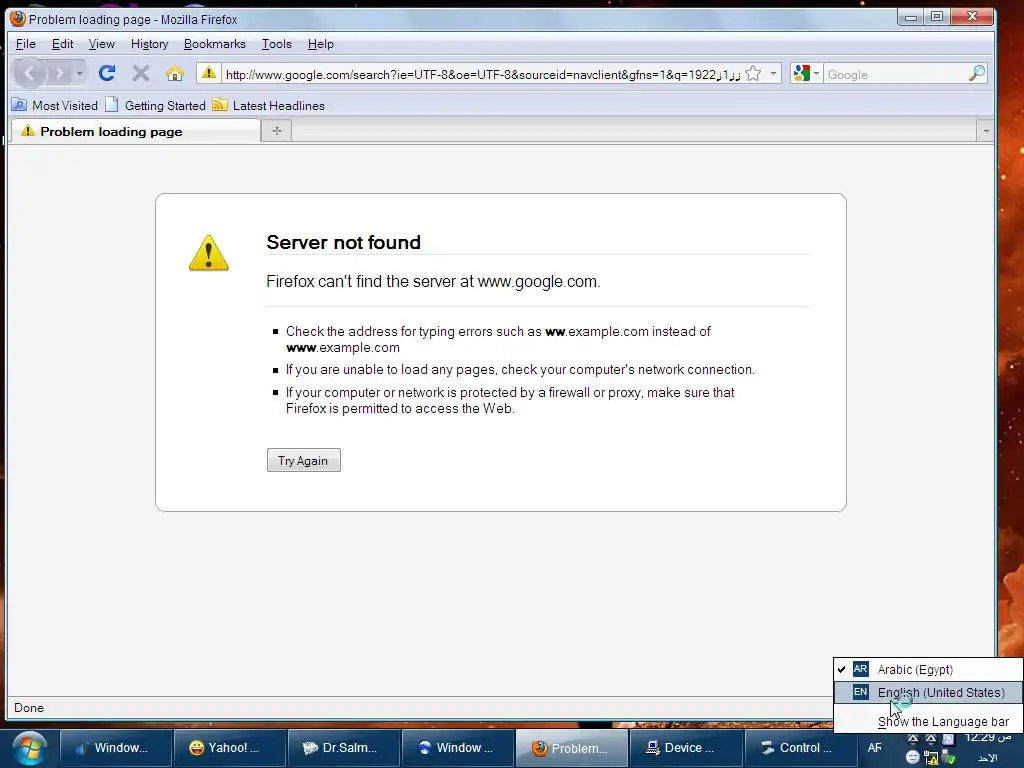The image size is (1024, 768).
Task: Click the warning site identity icon in address bar
Action: click(208, 73)
